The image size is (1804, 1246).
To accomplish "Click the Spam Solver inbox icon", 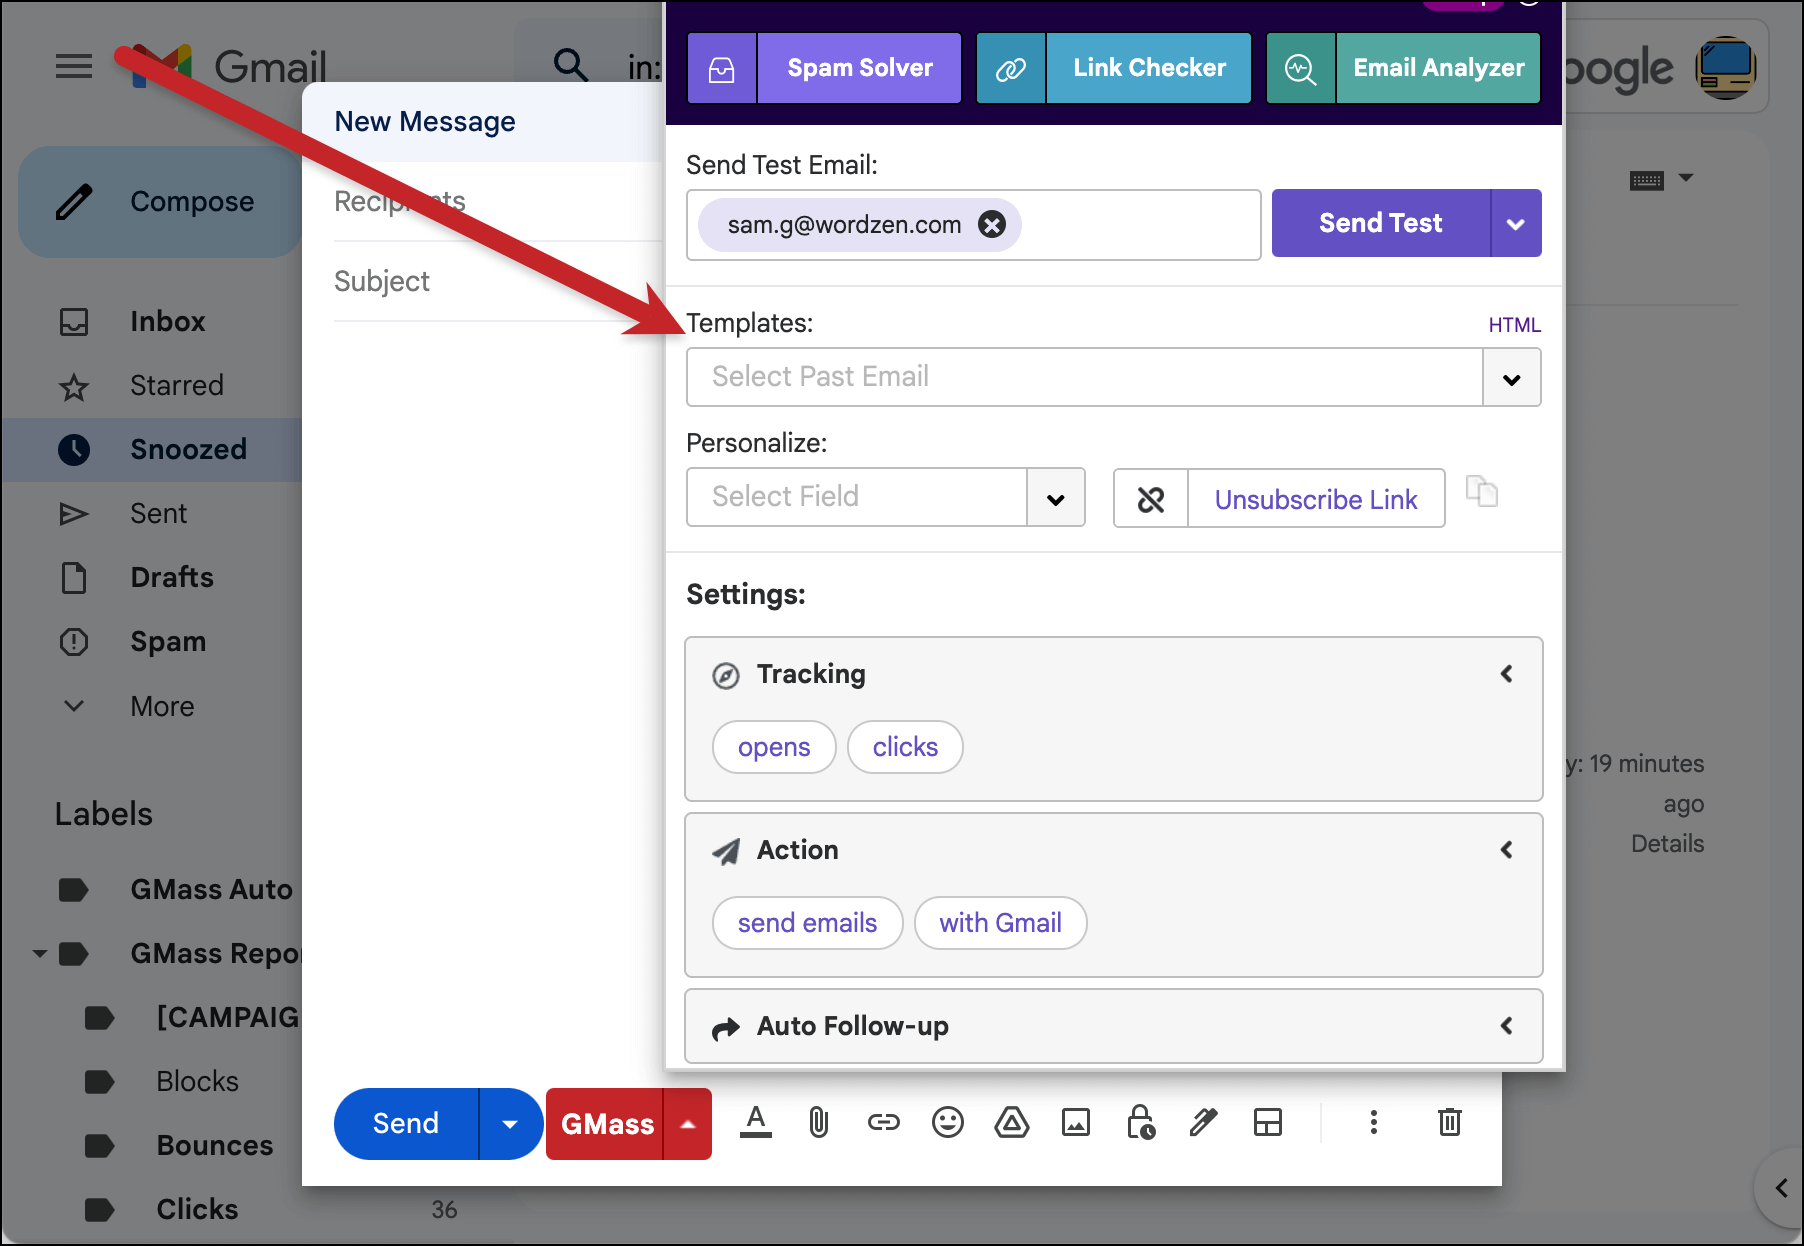I will pos(722,68).
